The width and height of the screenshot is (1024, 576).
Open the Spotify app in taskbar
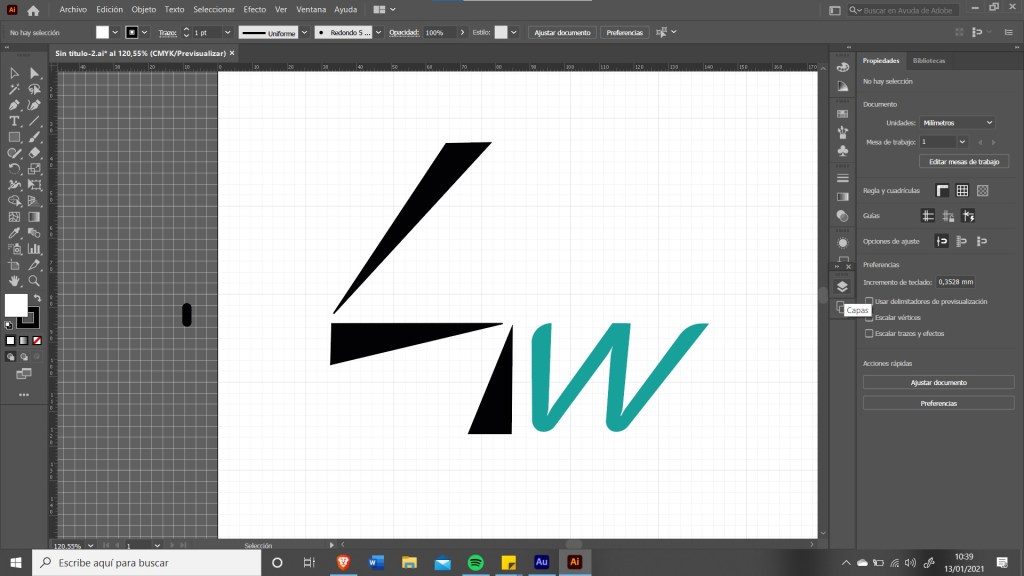[475, 562]
